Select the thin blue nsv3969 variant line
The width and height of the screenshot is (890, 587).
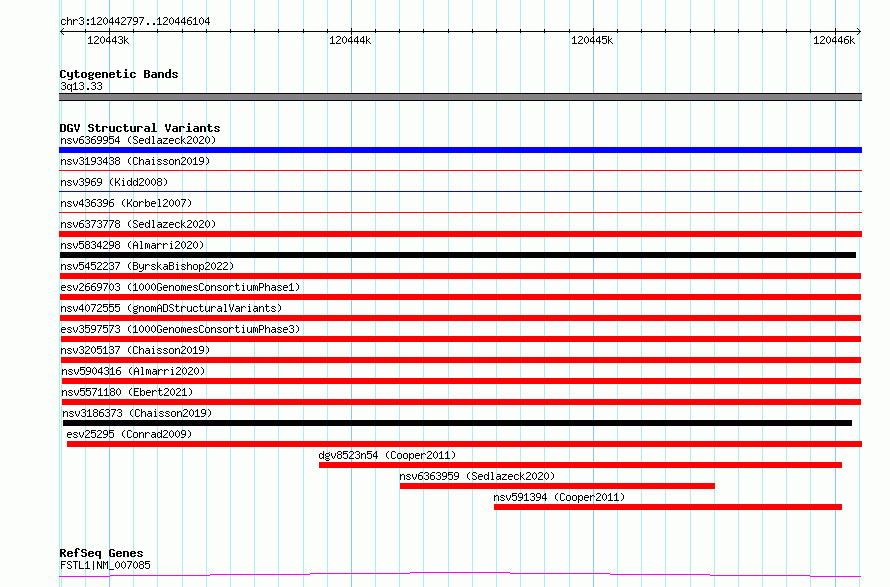point(460,191)
